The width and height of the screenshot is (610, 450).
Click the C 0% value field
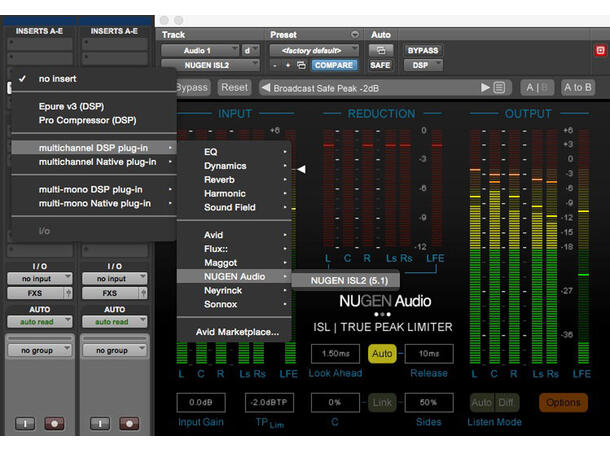(x=335, y=403)
